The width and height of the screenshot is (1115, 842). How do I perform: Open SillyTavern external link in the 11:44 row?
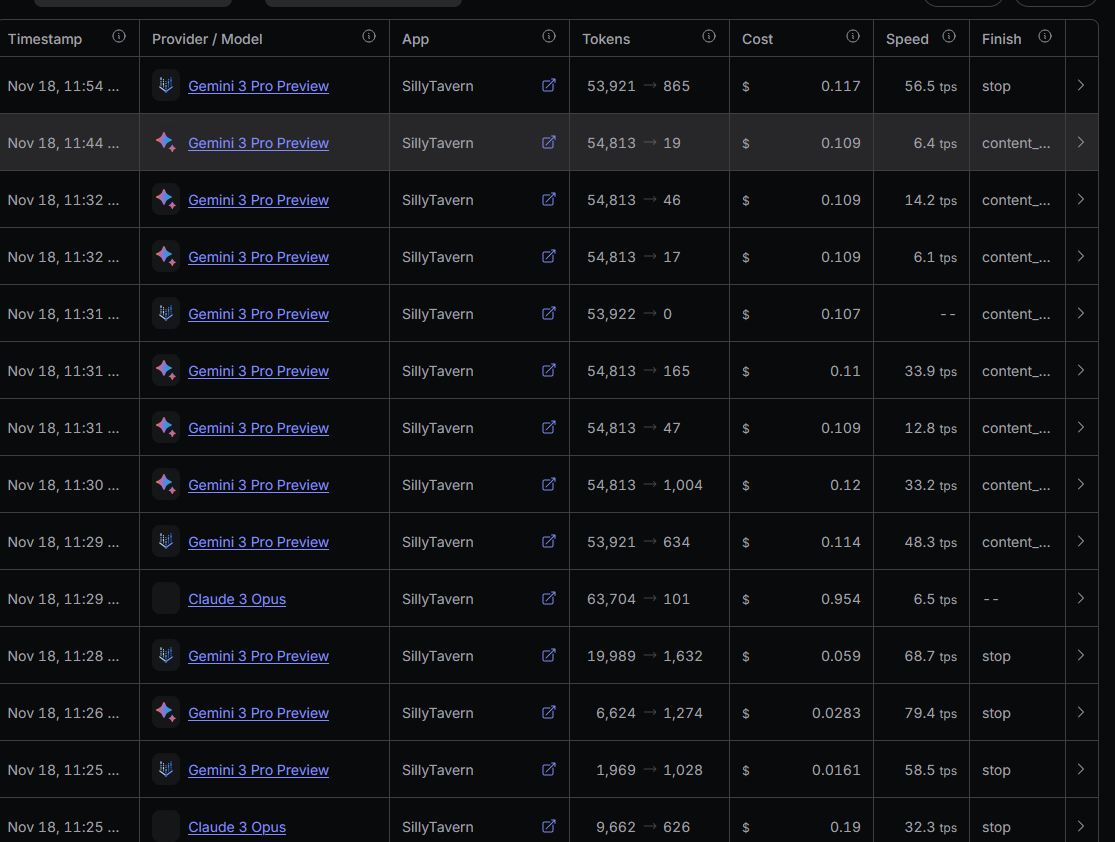coord(548,142)
